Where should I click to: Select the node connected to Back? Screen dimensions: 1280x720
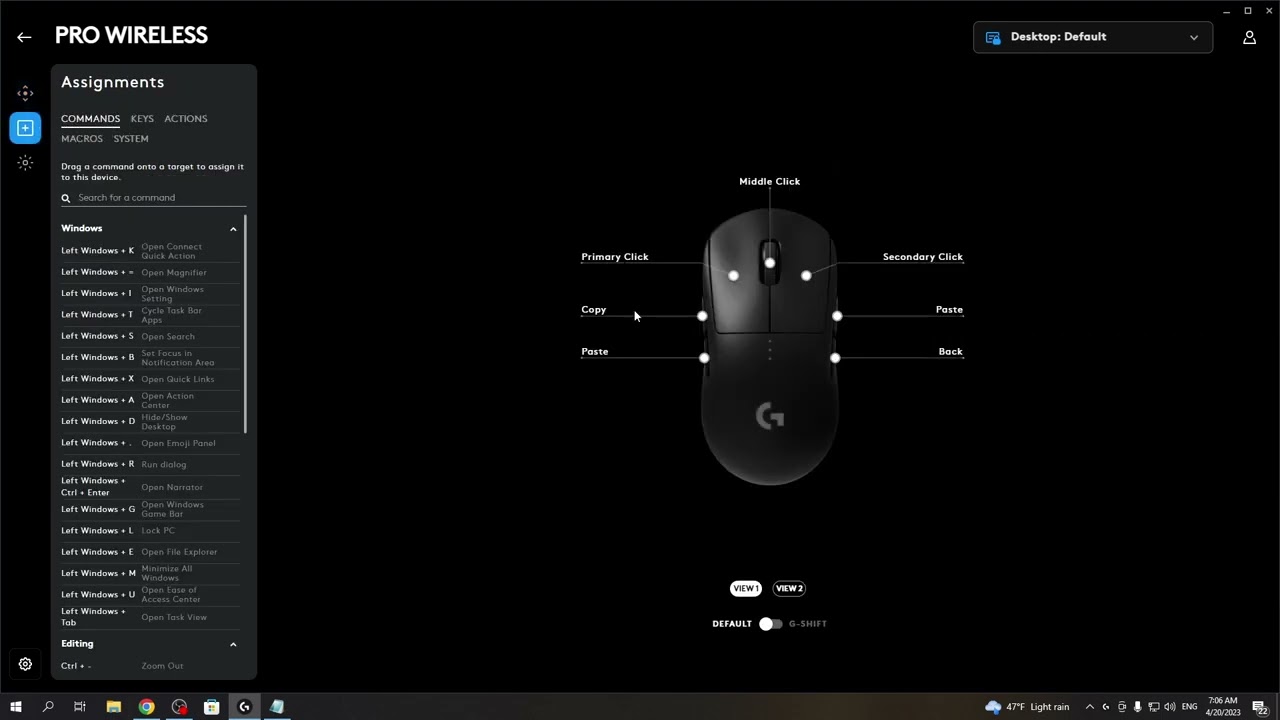pyautogui.click(x=835, y=357)
